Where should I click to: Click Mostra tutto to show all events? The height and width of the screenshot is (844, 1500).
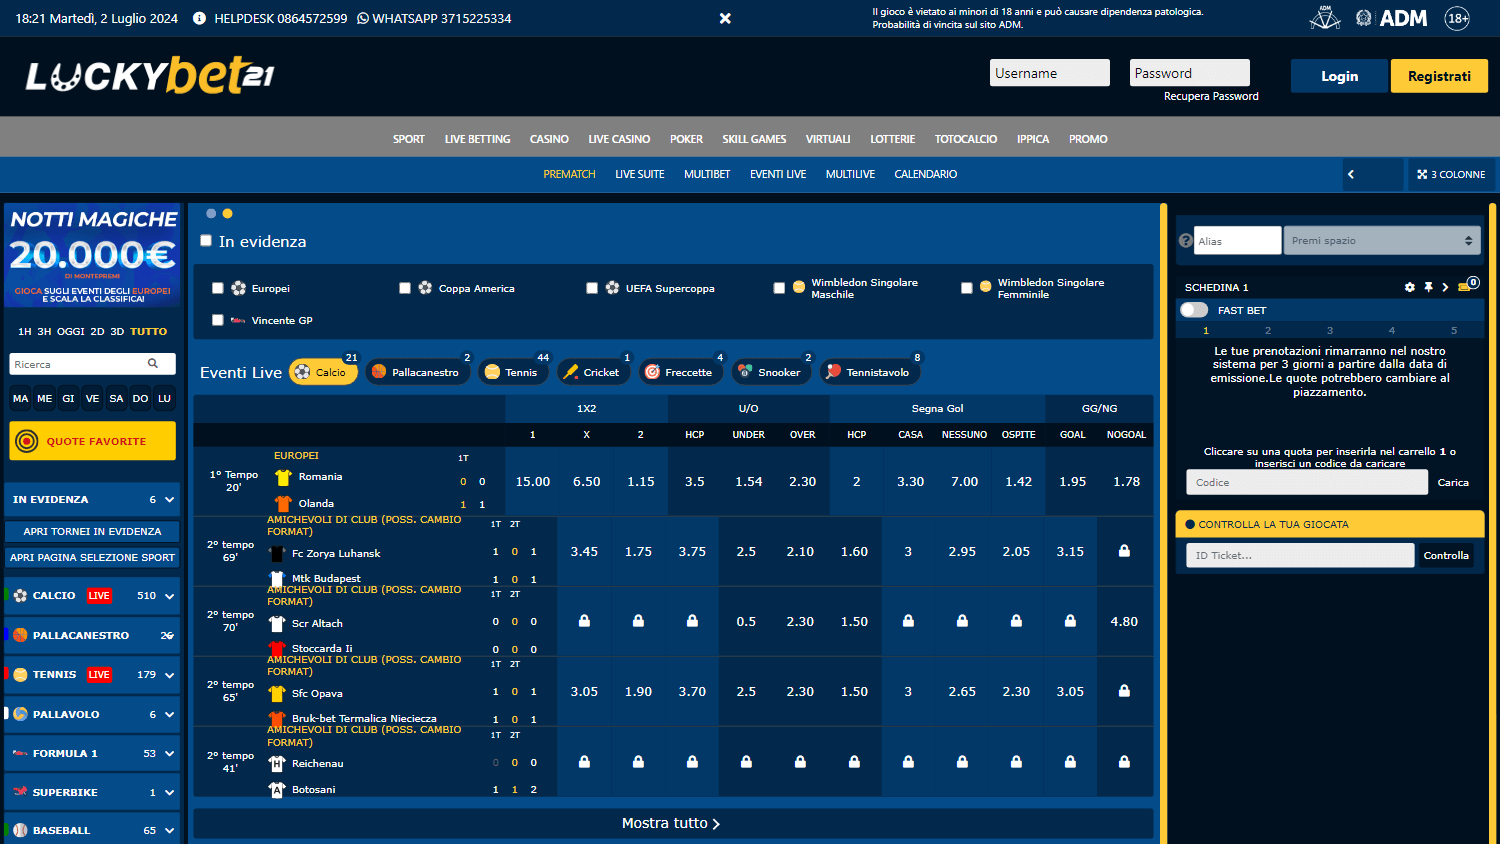coord(672,823)
